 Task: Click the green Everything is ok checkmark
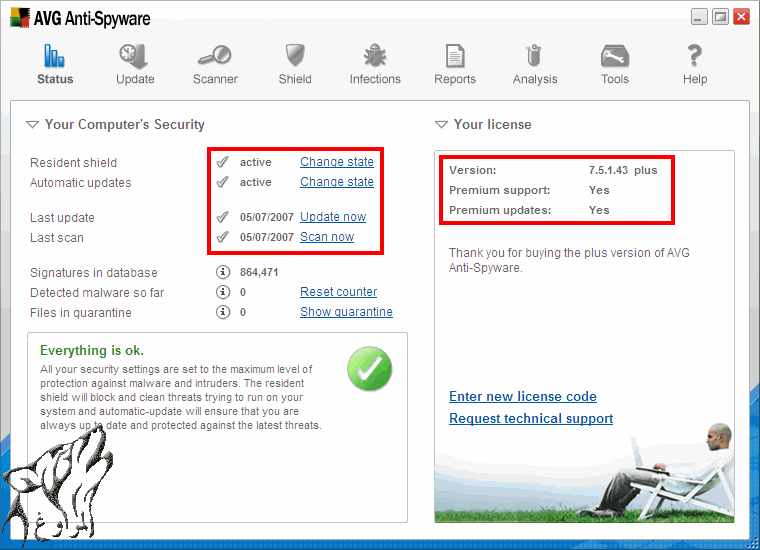click(x=369, y=368)
